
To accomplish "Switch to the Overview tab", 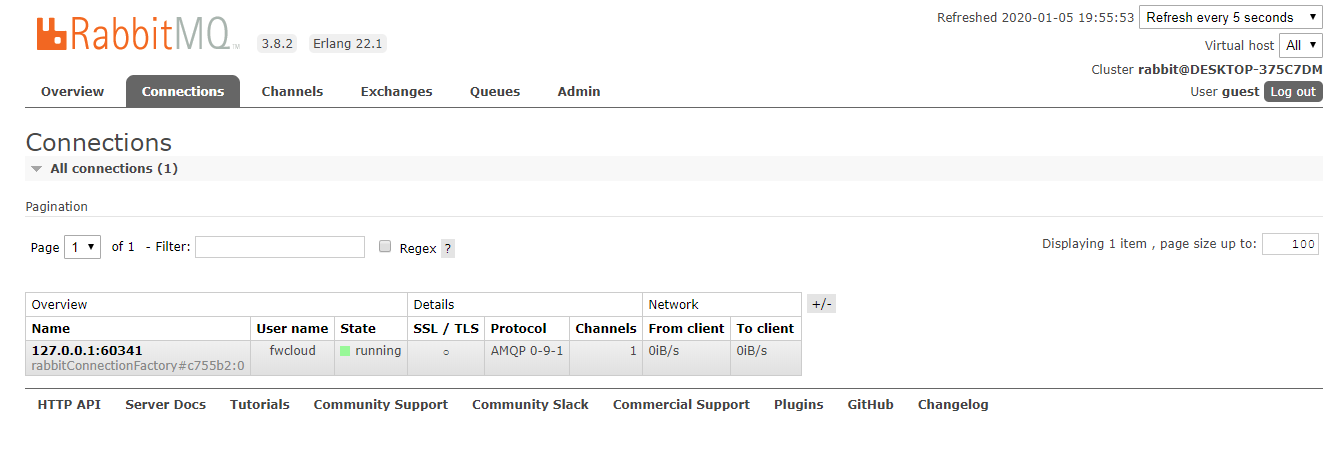I will coord(72,91).
